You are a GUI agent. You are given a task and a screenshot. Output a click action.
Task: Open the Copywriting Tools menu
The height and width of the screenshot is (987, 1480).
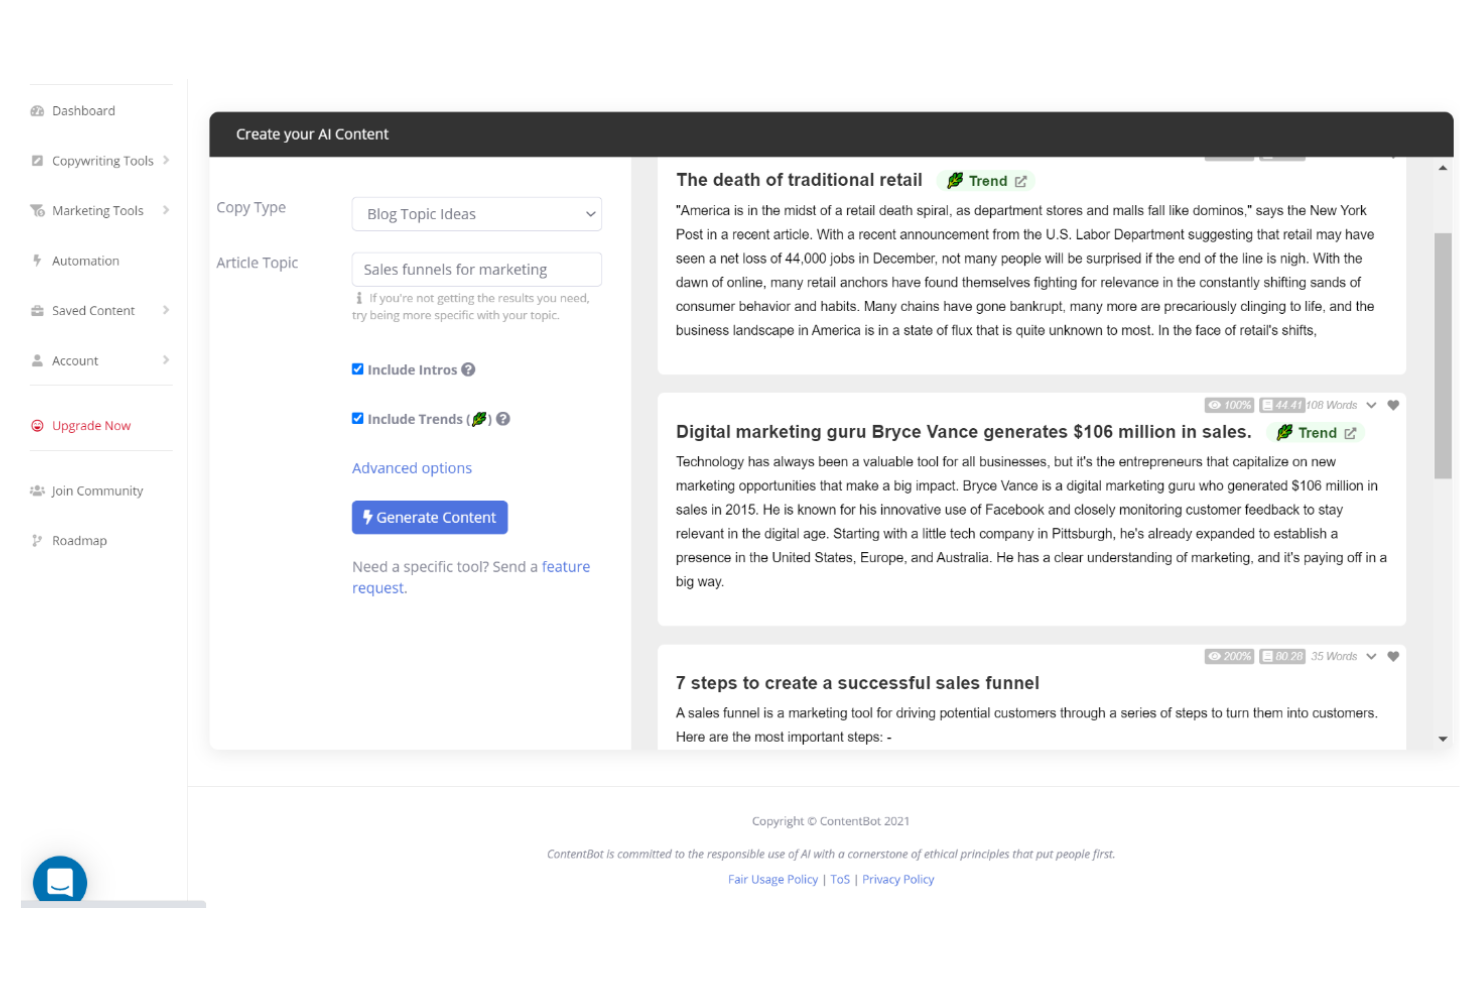tap(103, 160)
